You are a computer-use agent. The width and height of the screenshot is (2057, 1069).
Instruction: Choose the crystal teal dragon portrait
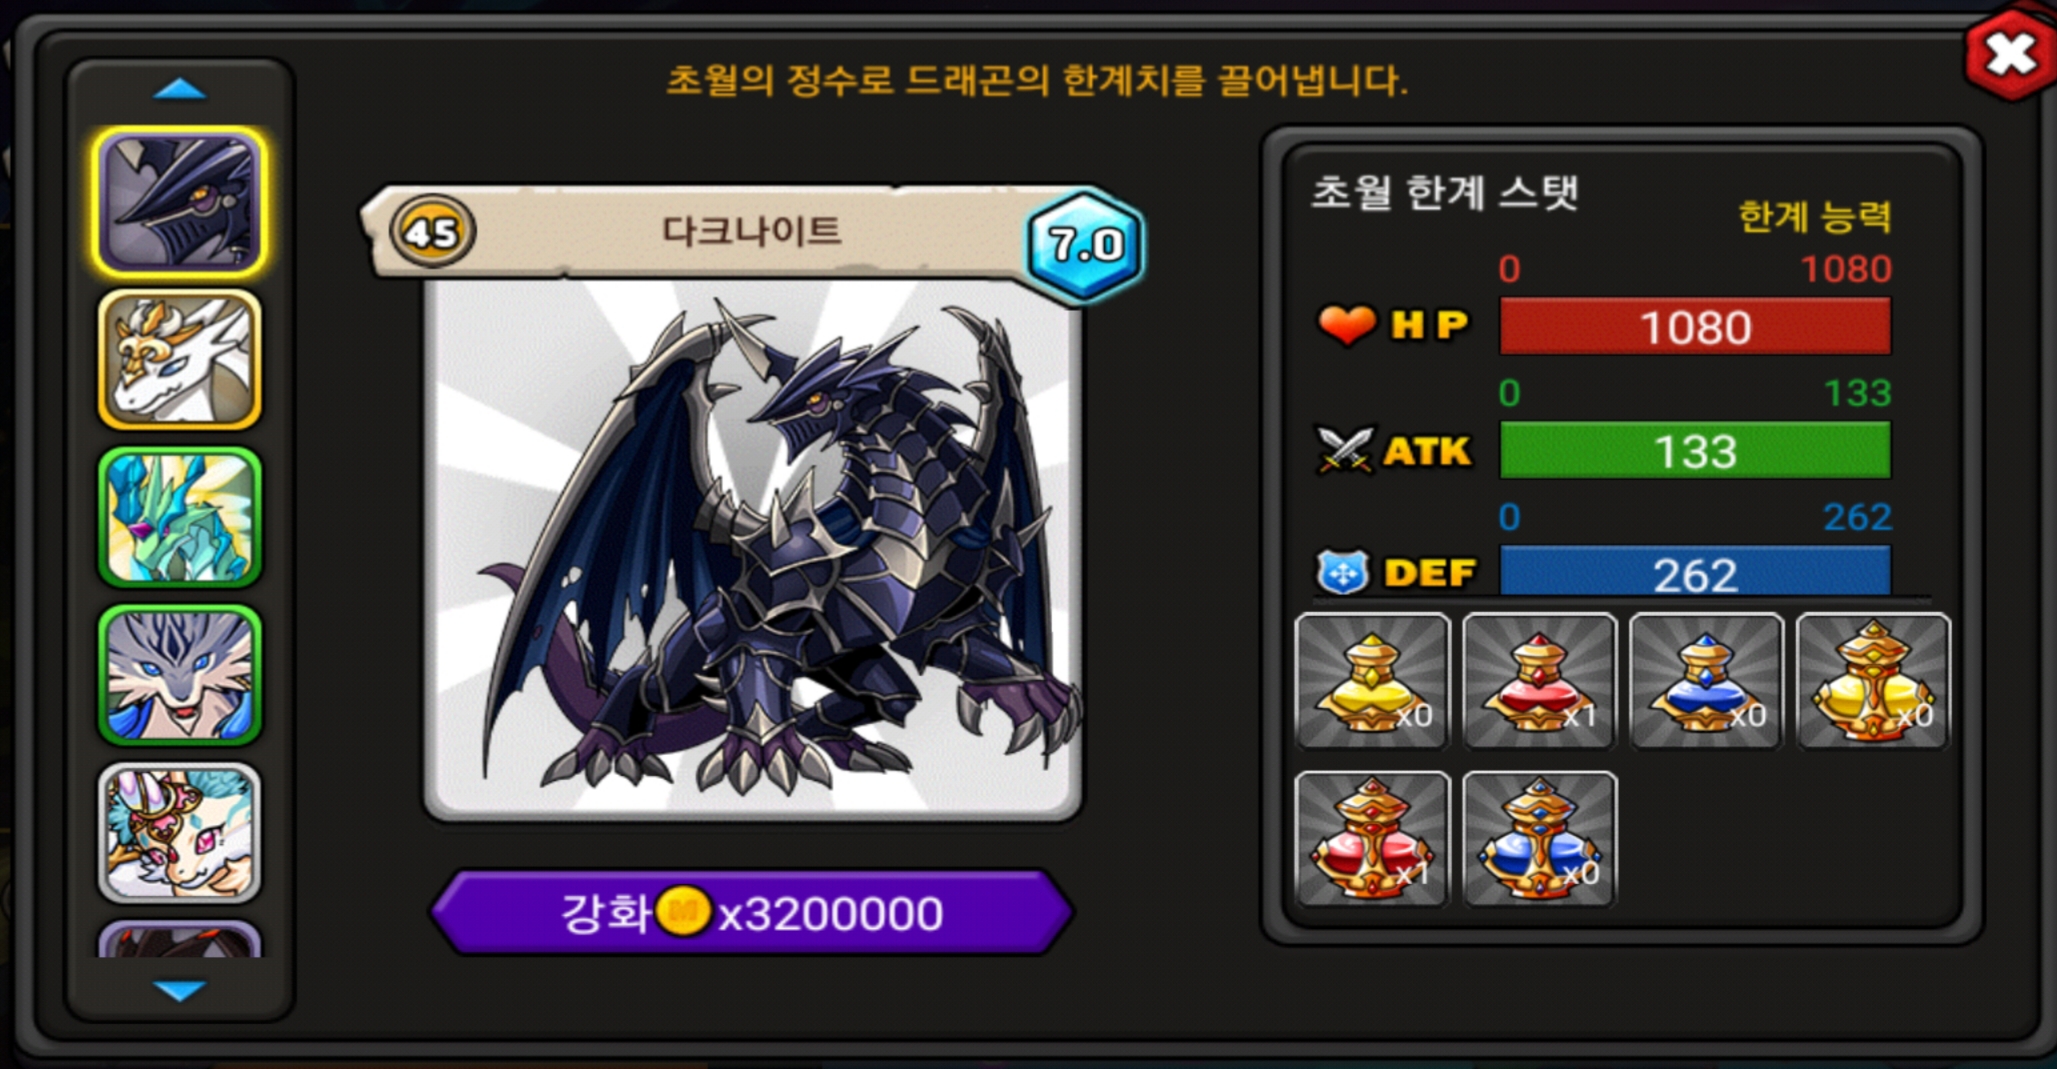click(180, 517)
